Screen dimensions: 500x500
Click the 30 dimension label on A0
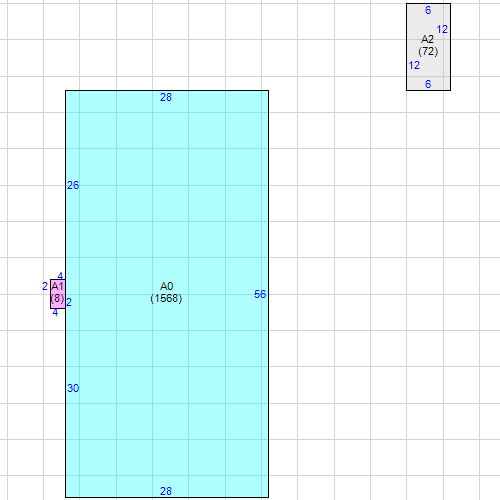click(x=73, y=388)
